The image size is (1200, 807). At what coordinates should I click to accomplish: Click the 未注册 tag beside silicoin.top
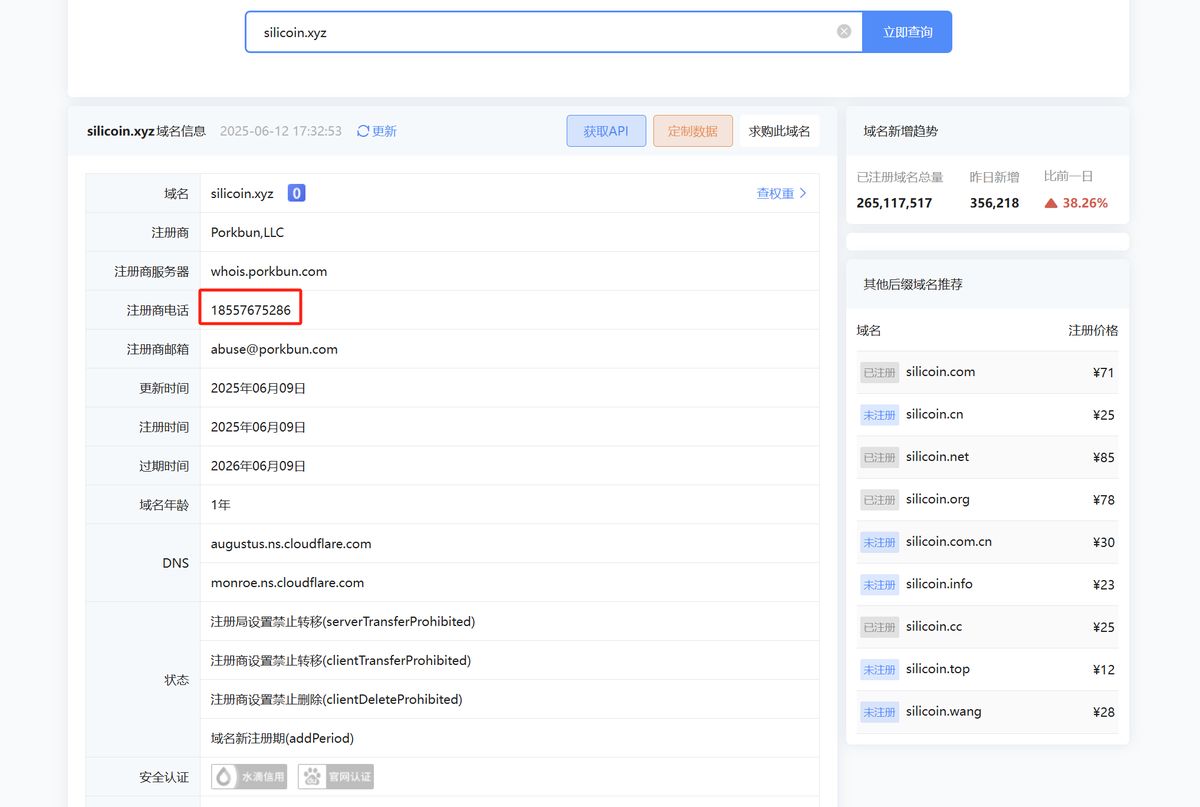879,669
